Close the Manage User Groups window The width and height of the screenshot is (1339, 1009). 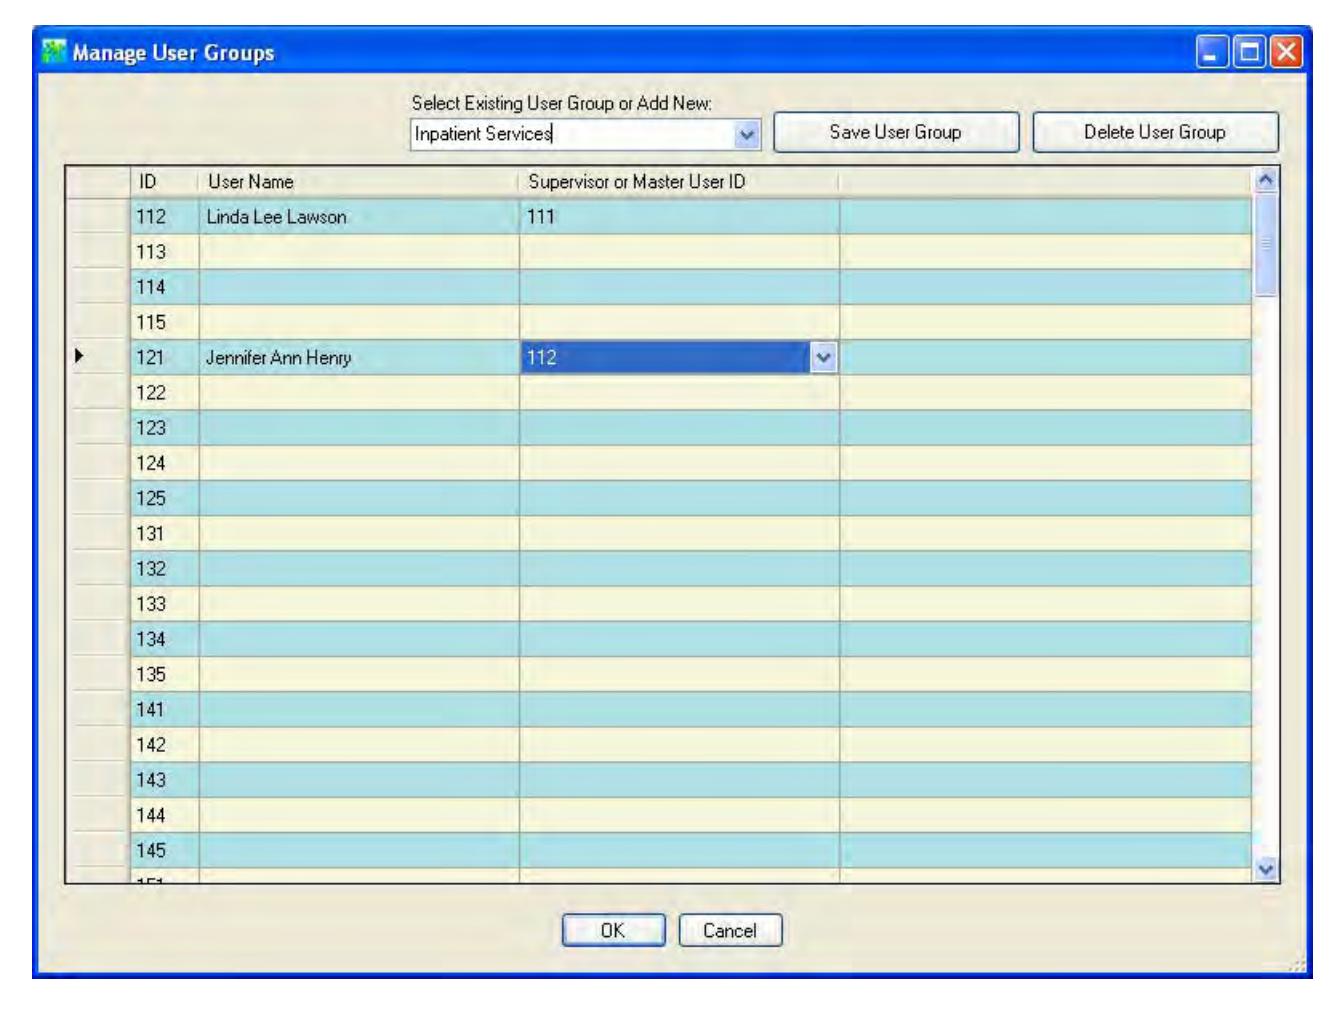(1287, 52)
